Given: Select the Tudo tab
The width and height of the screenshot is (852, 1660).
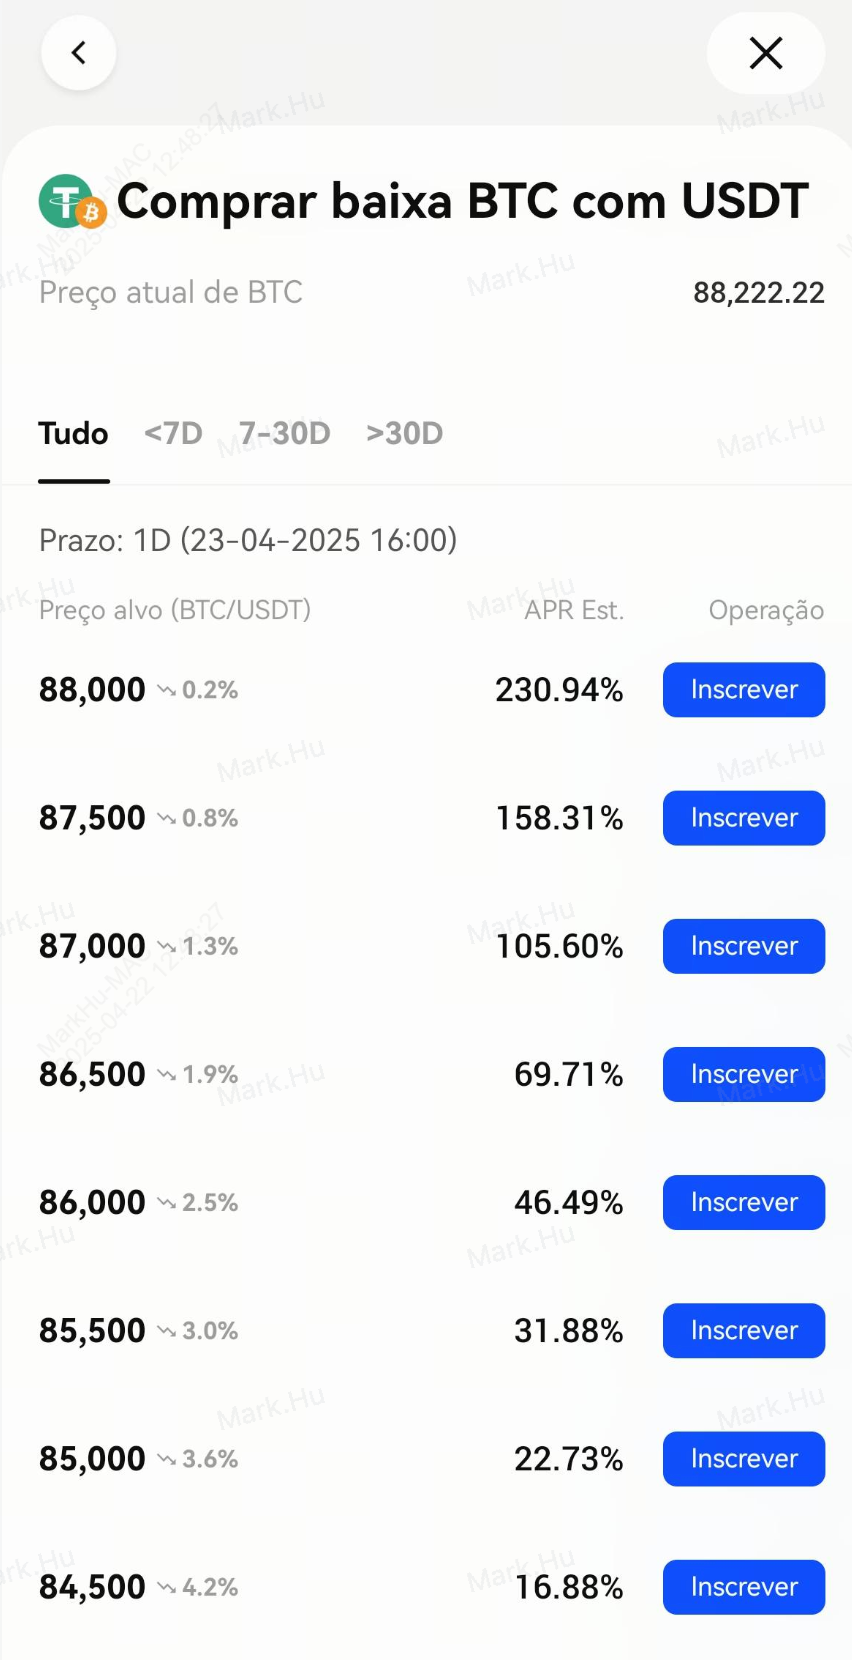Looking at the screenshot, I should (73, 434).
